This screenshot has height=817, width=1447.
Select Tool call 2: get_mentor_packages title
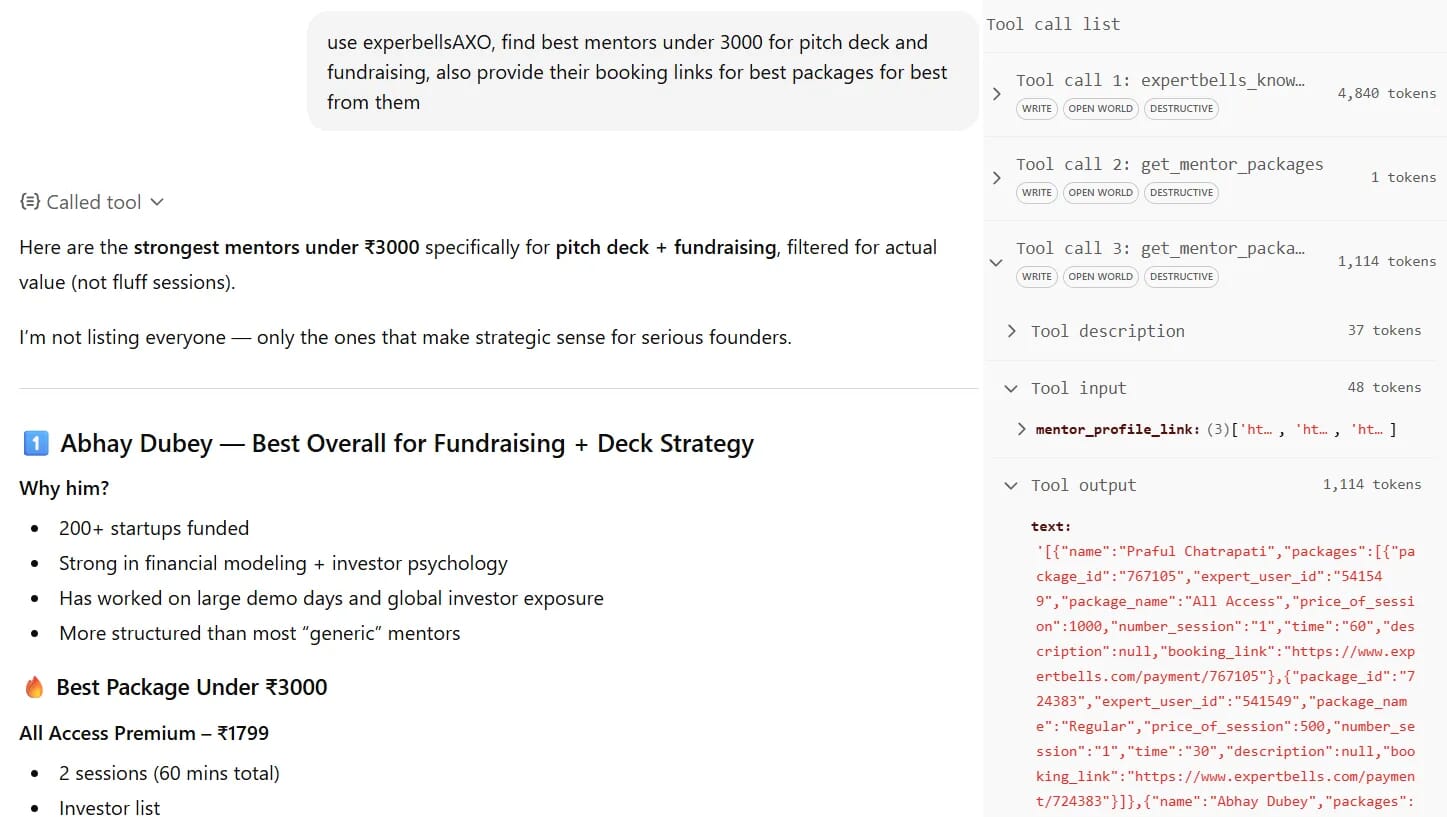point(1170,164)
